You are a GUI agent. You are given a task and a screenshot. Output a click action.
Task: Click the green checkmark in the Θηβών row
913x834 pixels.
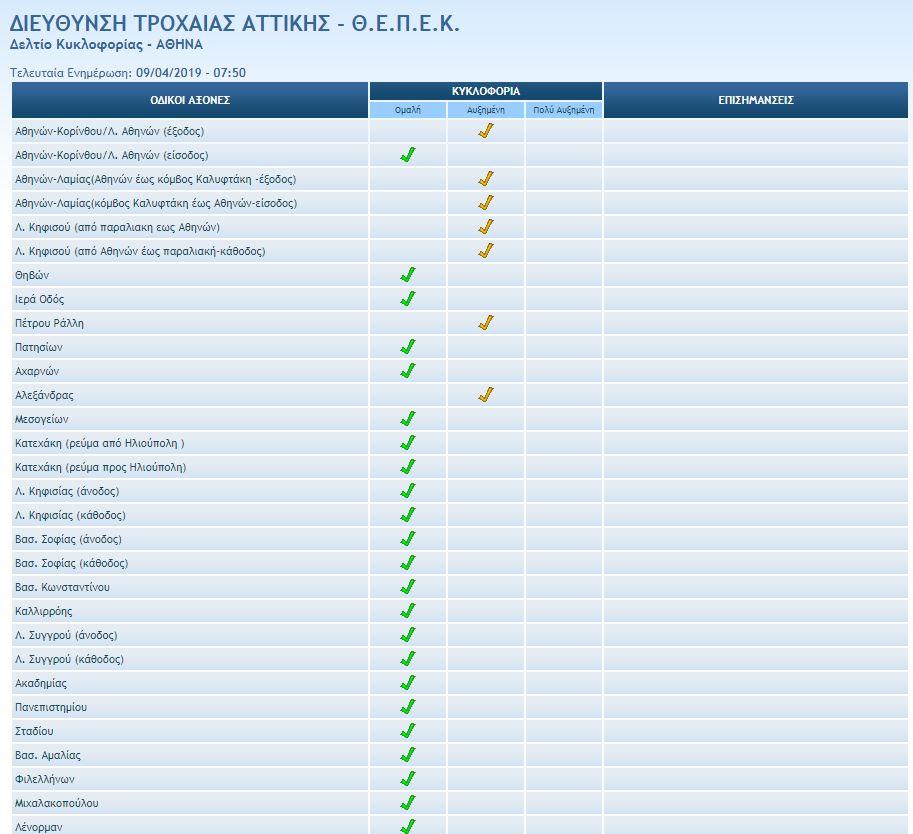click(x=408, y=275)
